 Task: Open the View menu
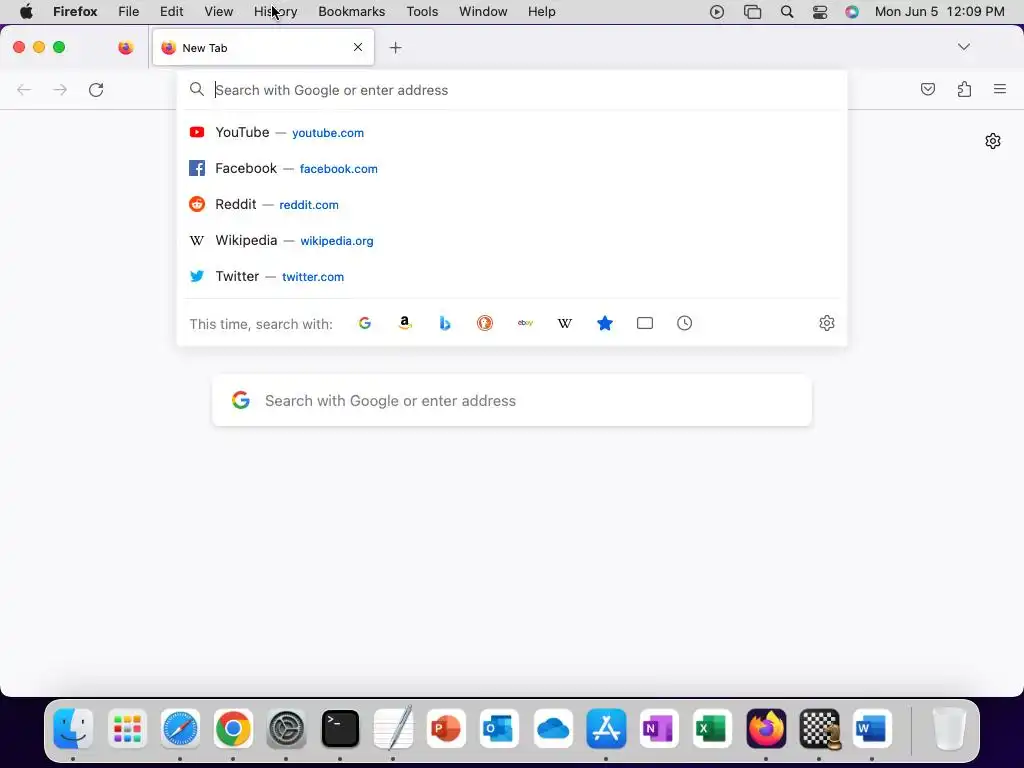pos(218,12)
